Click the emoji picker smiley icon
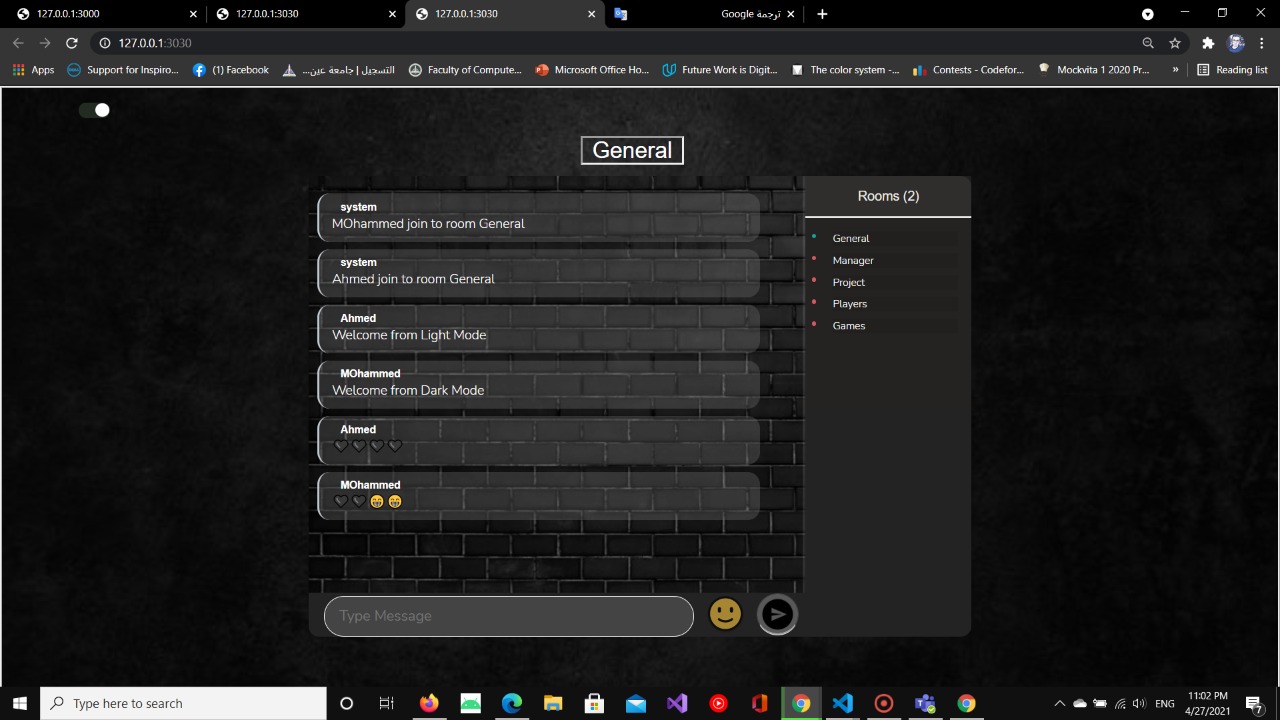Image resolution: width=1280 pixels, height=720 pixels. point(725,614)
